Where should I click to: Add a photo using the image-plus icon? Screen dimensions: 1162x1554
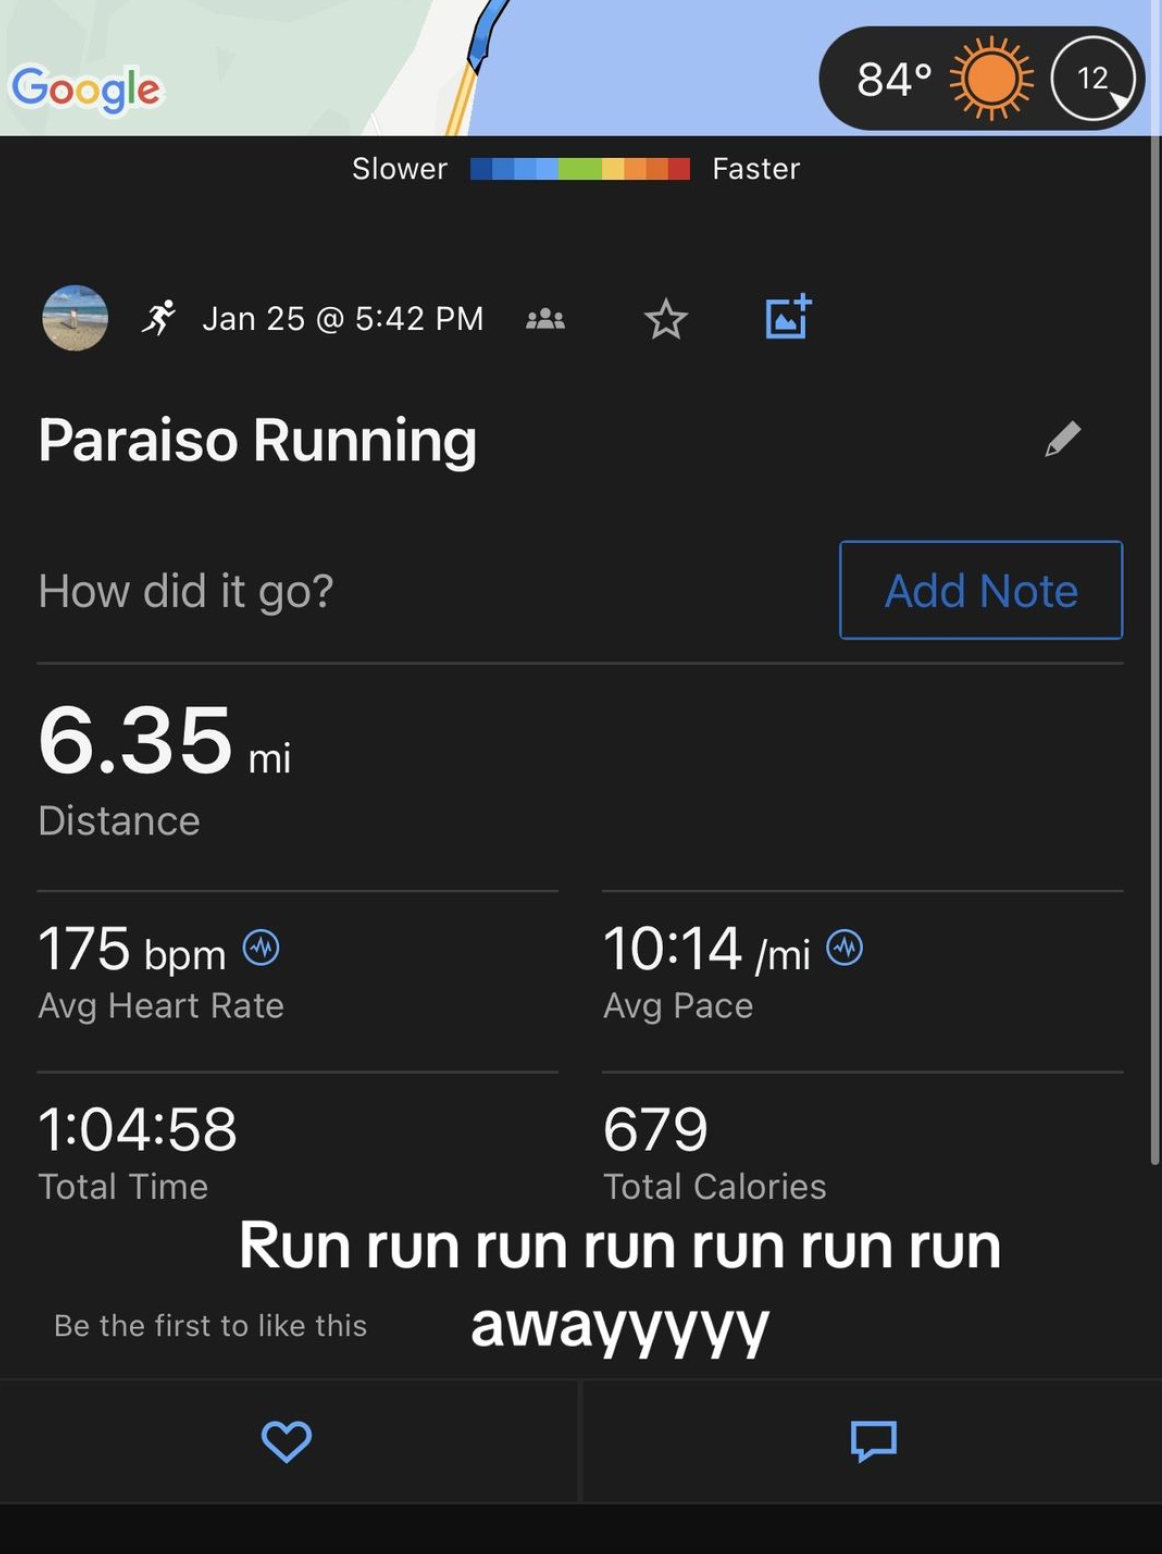(788, 318)
